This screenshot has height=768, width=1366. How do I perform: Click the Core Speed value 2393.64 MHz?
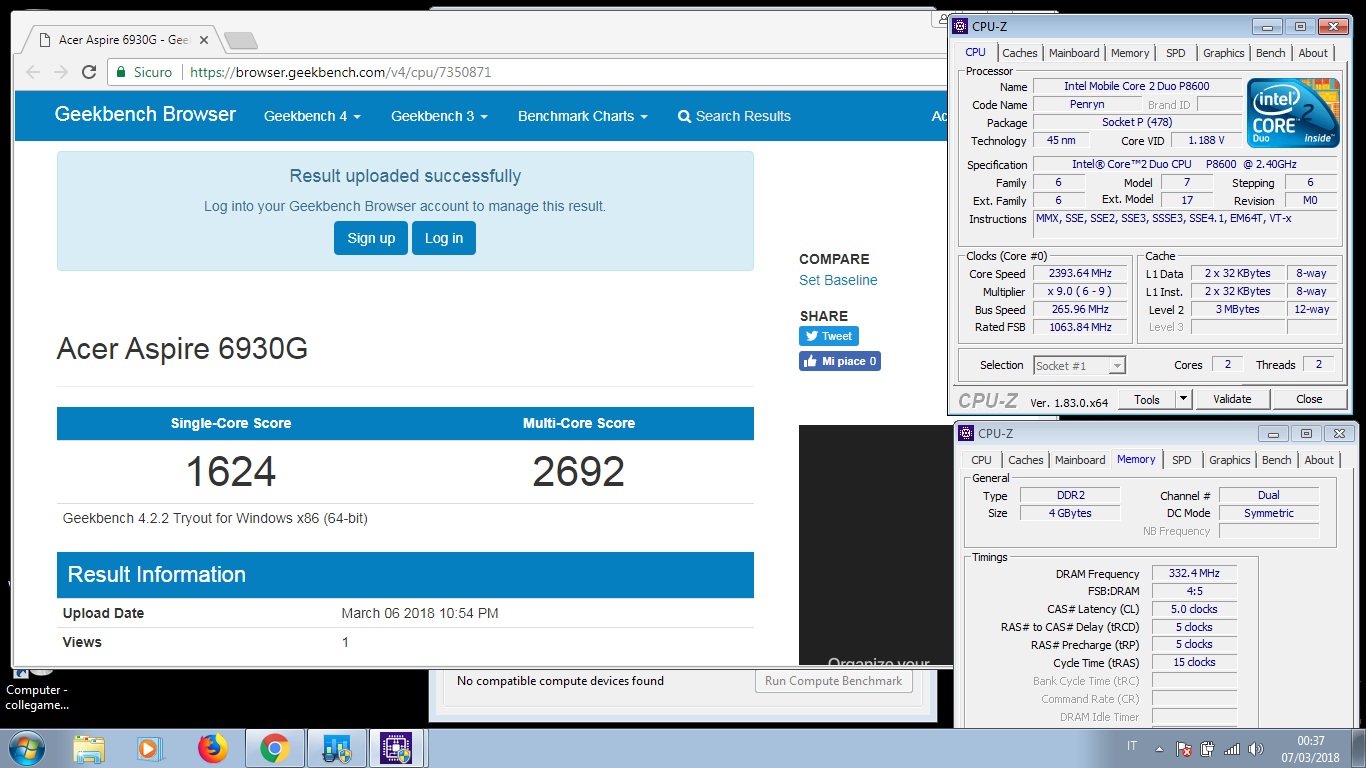pyautogui.click(x=1079, y=274)
